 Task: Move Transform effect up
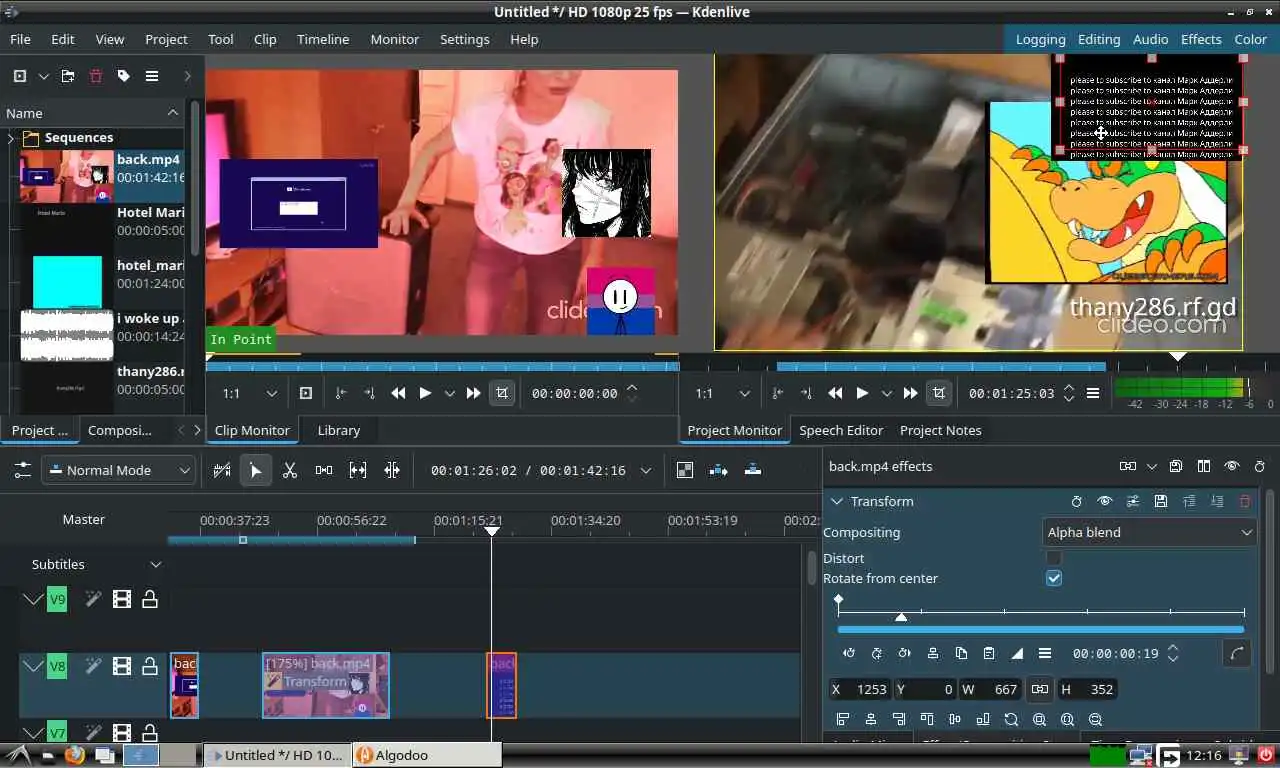pos(1189,501)
